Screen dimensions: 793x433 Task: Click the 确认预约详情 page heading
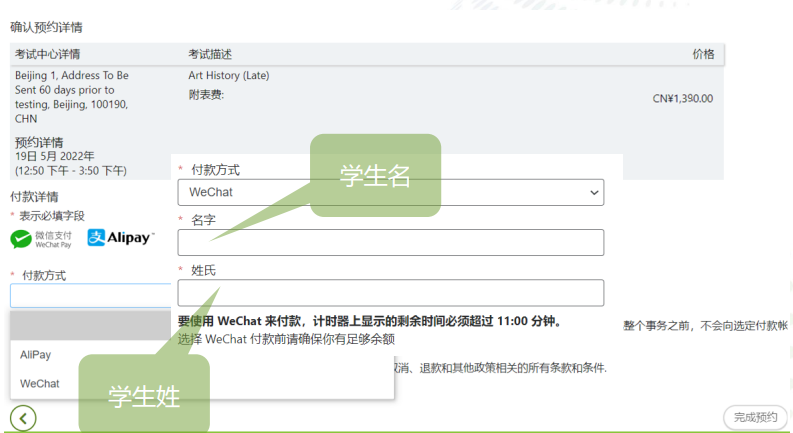(x=46, y=27)
